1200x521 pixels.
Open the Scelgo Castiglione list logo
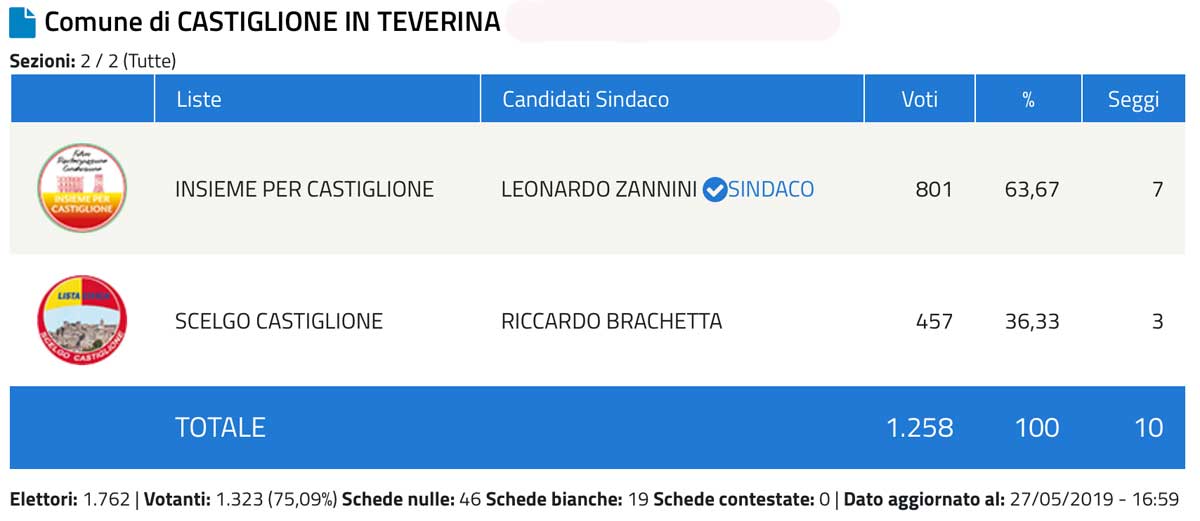click(x=82, y=321)
